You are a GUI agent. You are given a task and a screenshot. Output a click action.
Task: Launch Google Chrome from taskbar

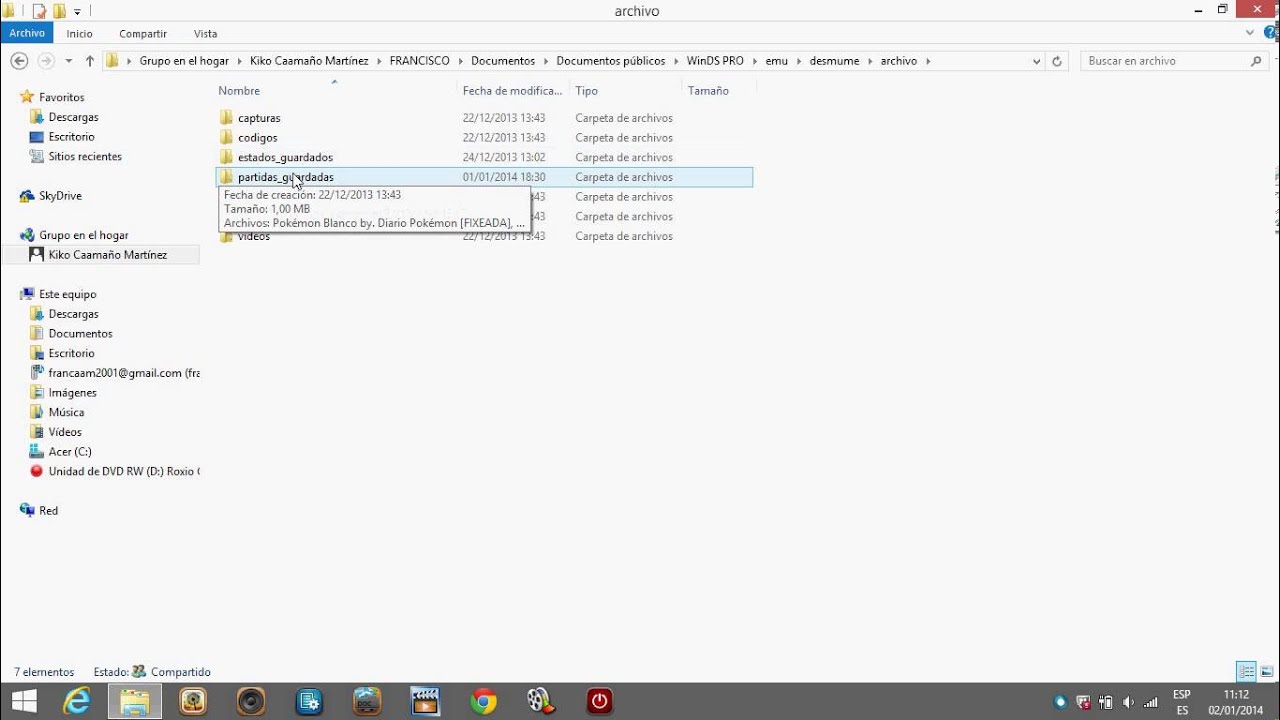[x=483, y=701]
